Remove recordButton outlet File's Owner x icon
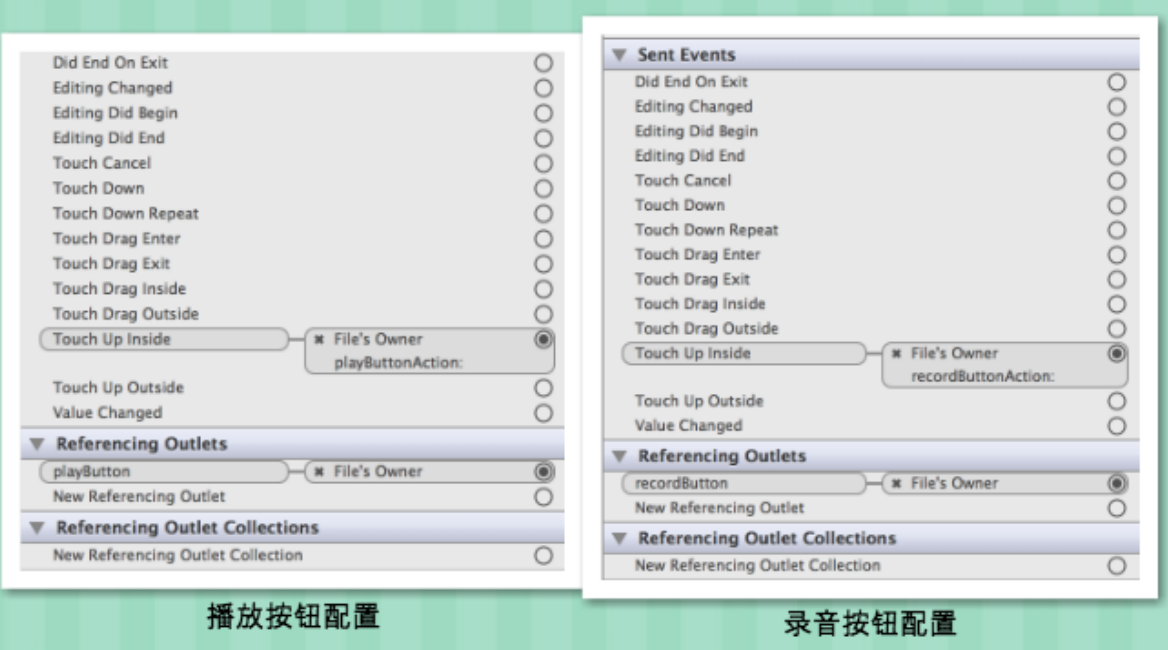This screenshot has width=1168, height=650. pos(897,483)
